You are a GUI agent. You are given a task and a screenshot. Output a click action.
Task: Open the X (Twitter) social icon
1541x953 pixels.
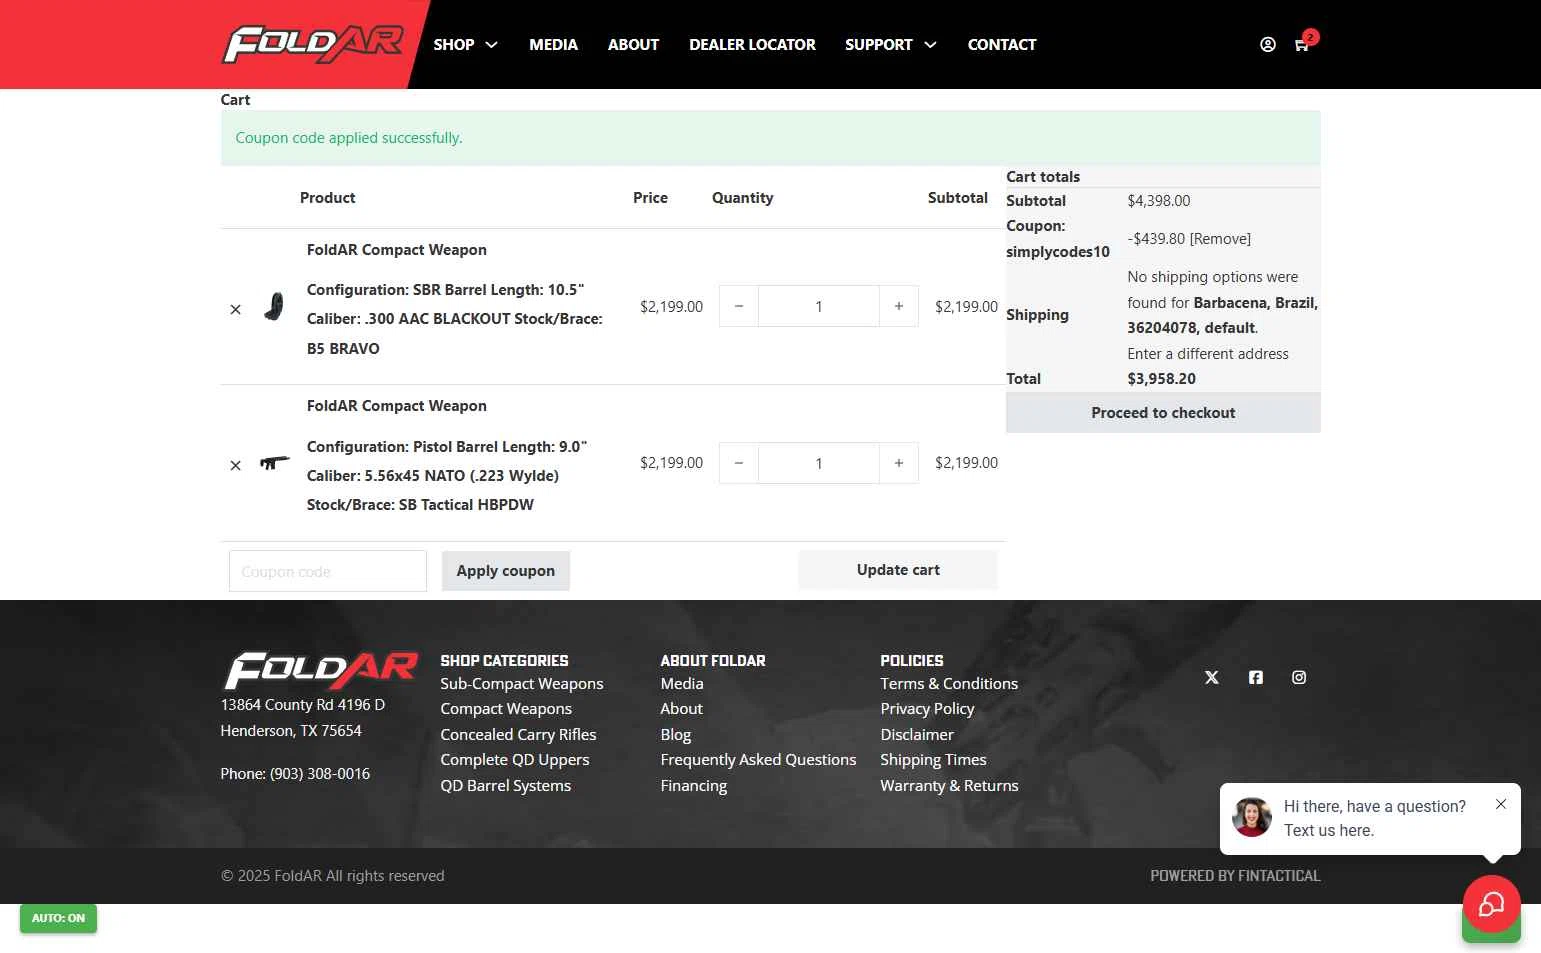click(x=1212, y=678)
